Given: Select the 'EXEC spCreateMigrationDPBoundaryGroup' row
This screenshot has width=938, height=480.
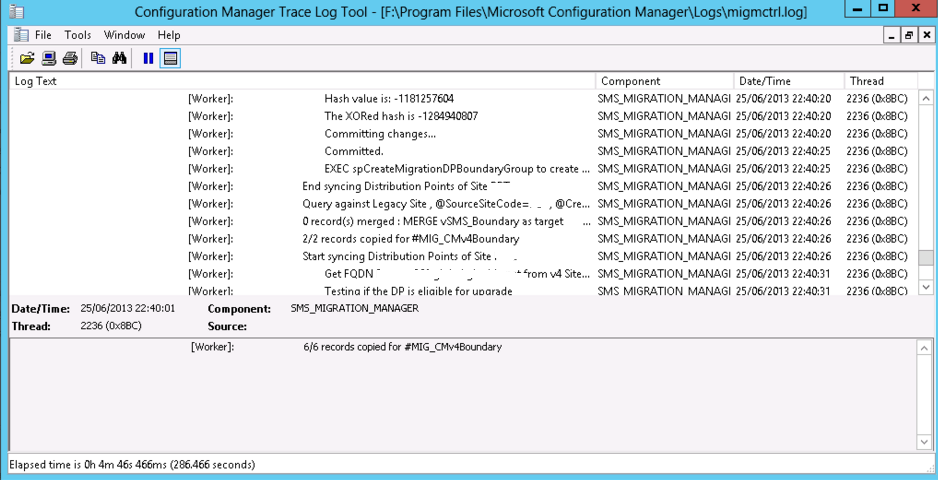Looking at the screenshot, I should click(x=464, y=169).
